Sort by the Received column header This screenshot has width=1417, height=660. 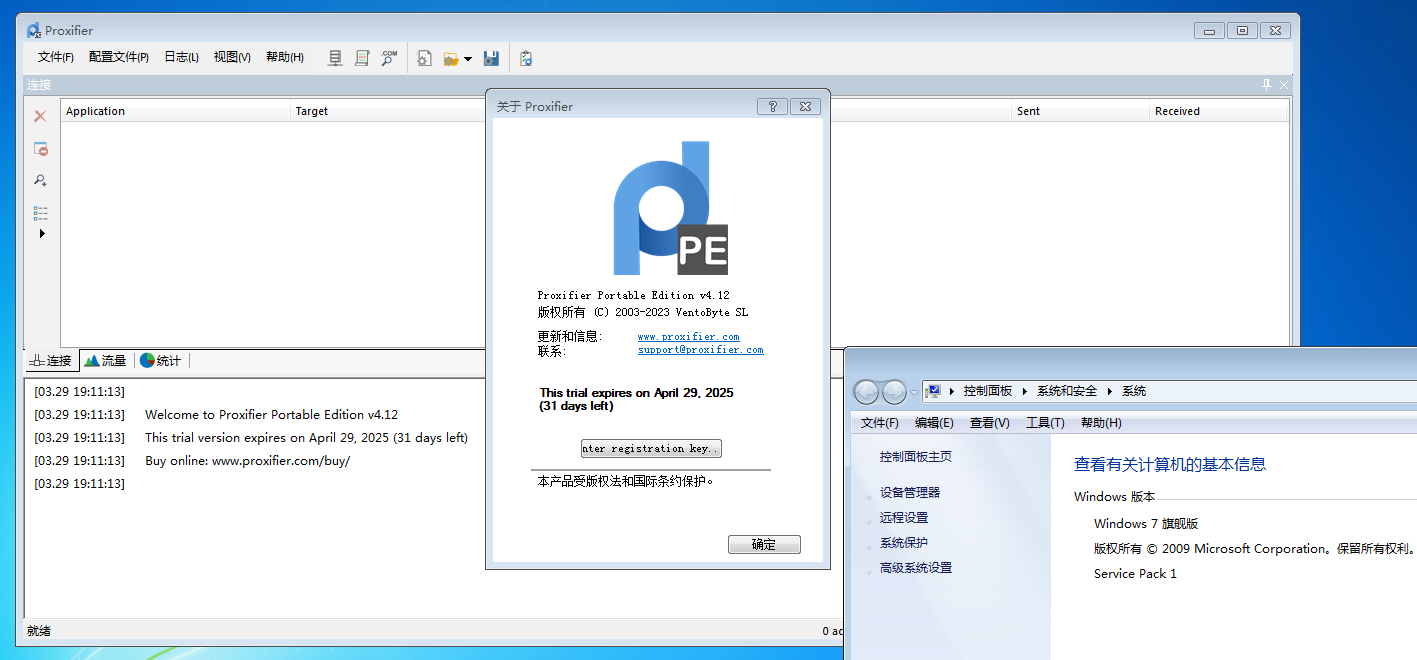(1219, 111)
